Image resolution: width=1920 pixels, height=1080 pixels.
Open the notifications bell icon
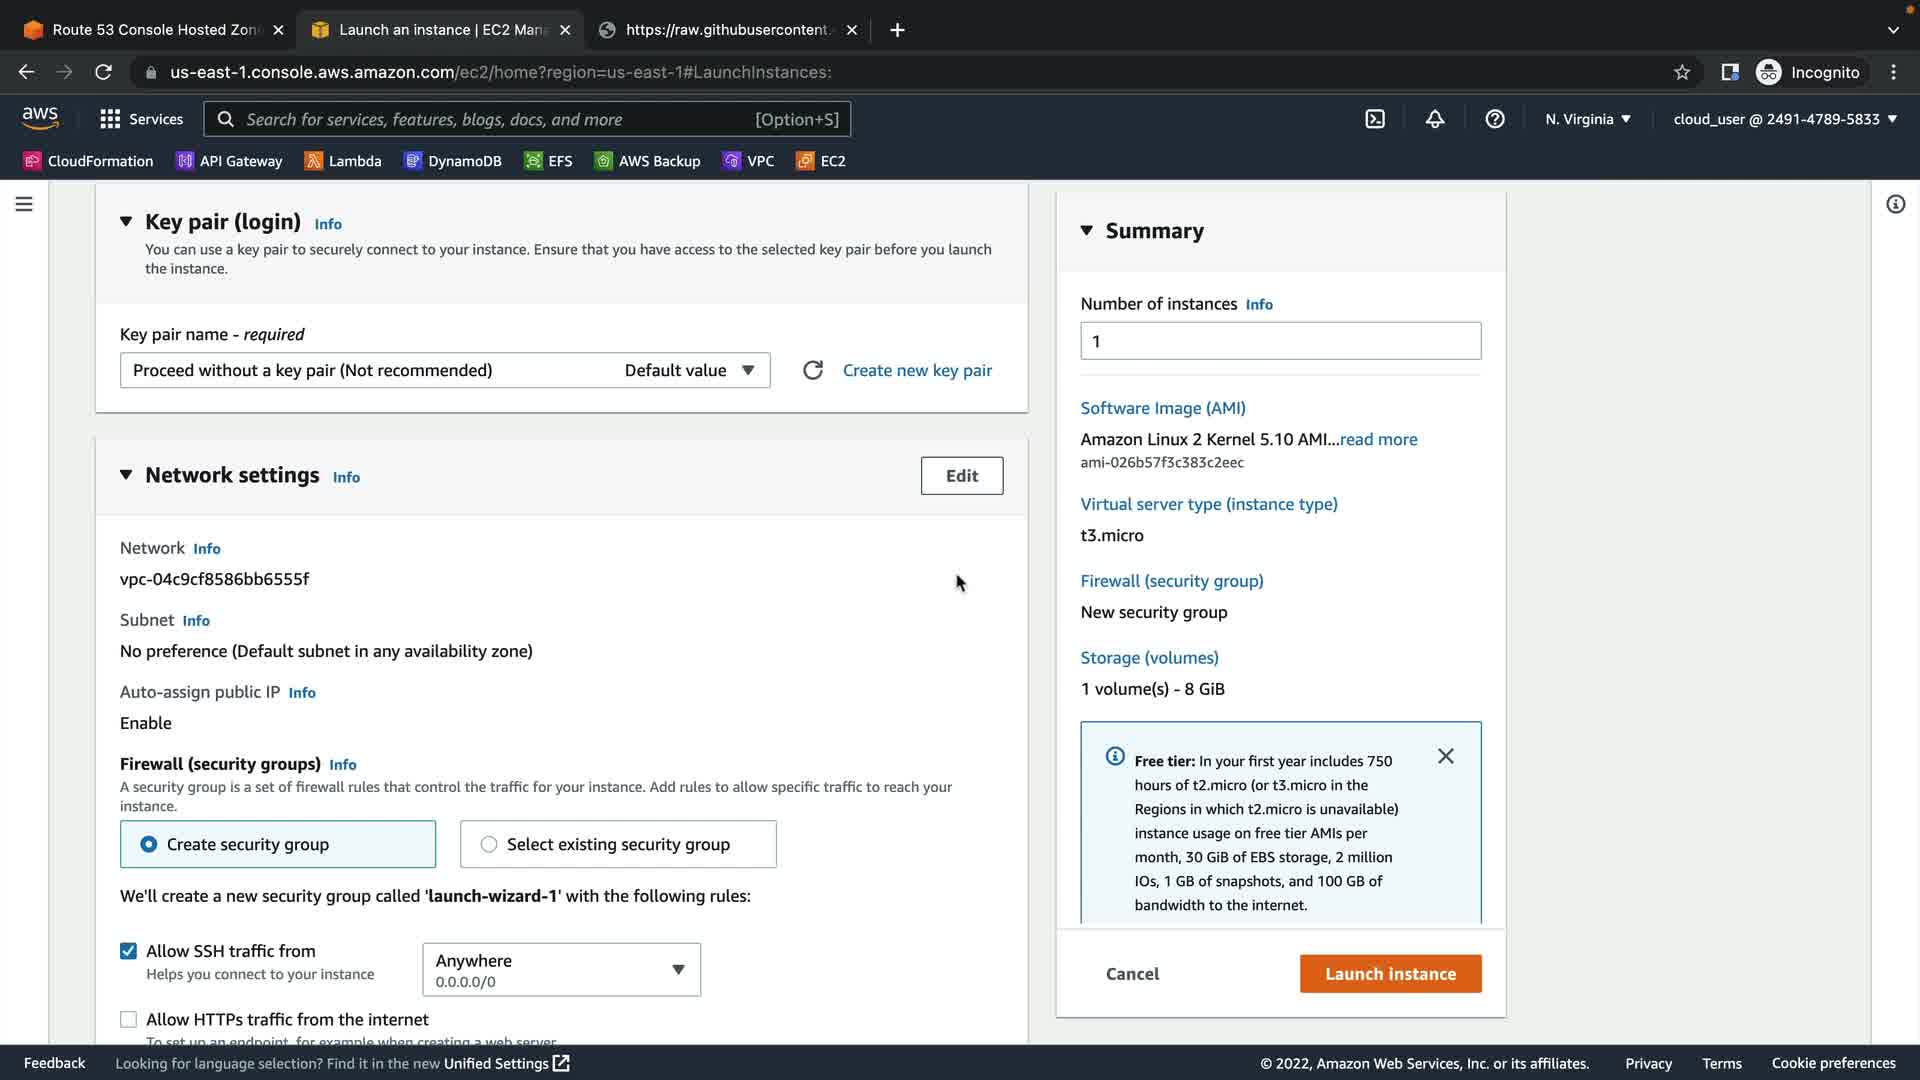point(1435,119)
